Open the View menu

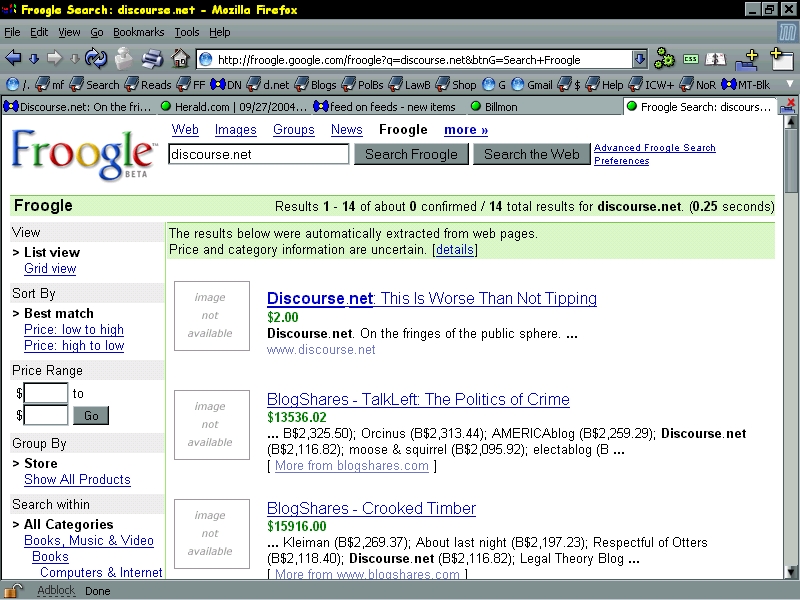[x=69, y=32]
